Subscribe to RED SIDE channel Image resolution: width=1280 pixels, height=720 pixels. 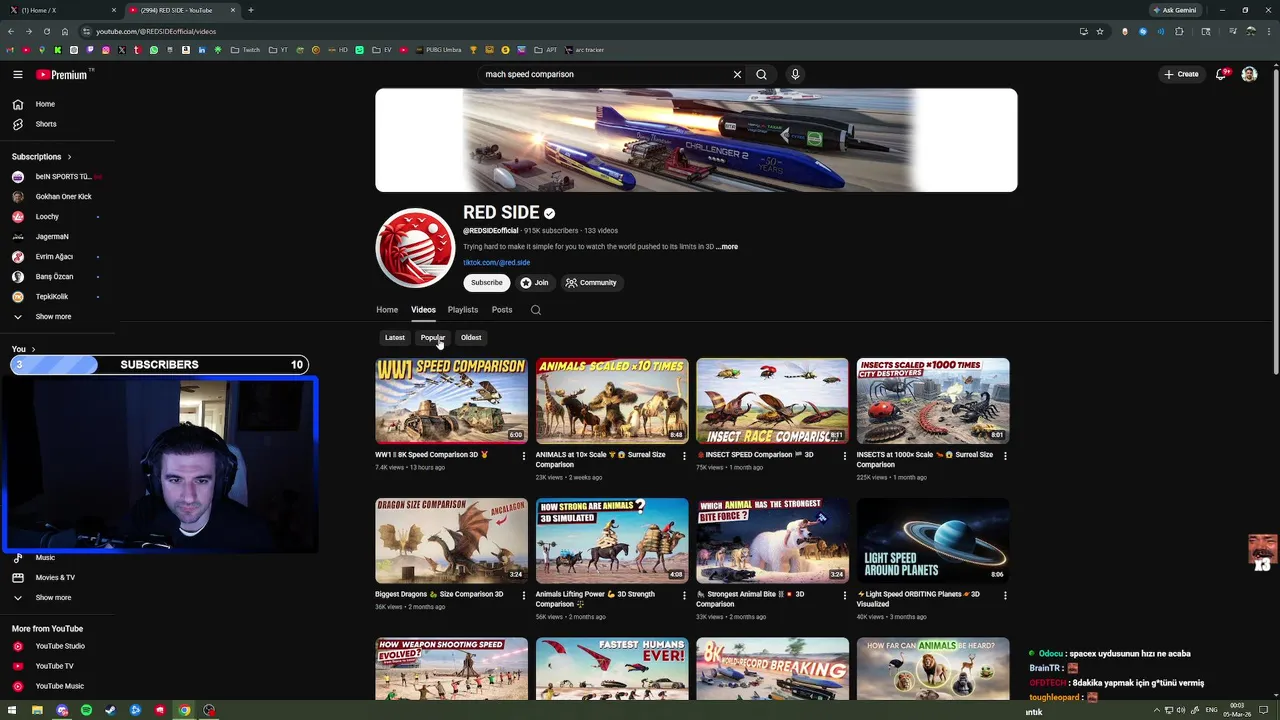487,283
